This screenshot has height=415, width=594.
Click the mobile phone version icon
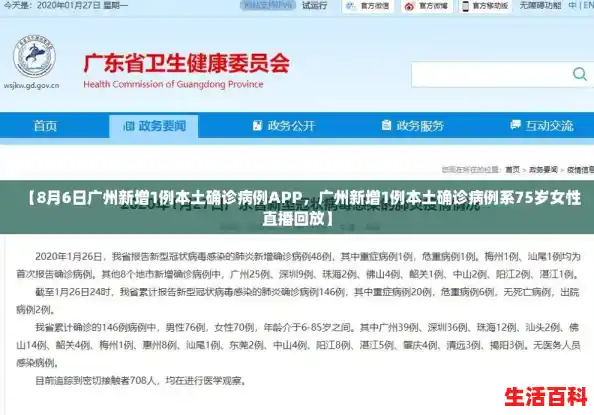(x=466, y=6)
